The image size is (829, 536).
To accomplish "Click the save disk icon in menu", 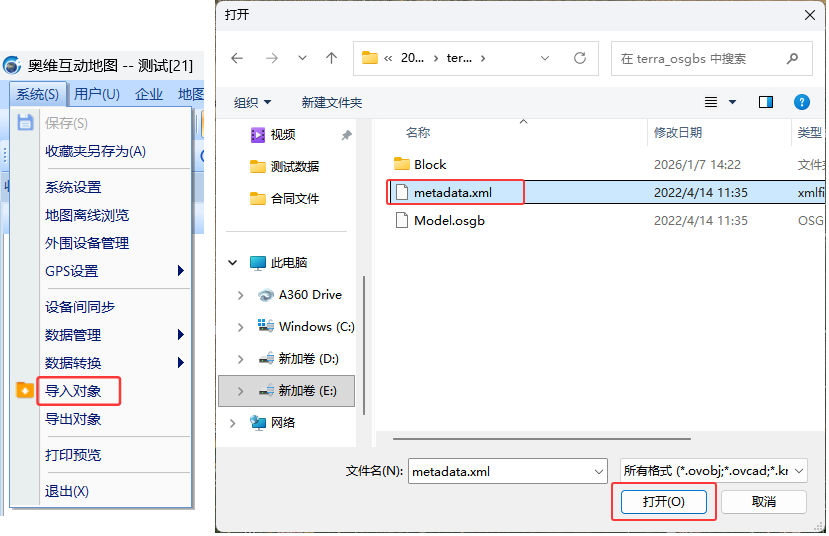I will pyautogui.click(x=25, y=123).
